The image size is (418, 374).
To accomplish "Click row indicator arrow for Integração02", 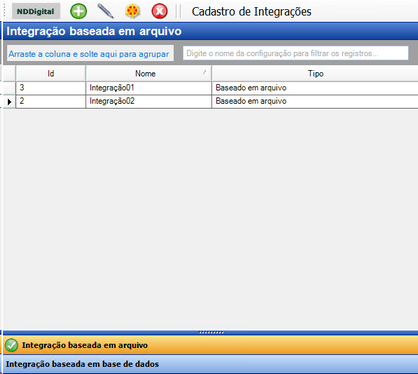I will pos(9,102).
